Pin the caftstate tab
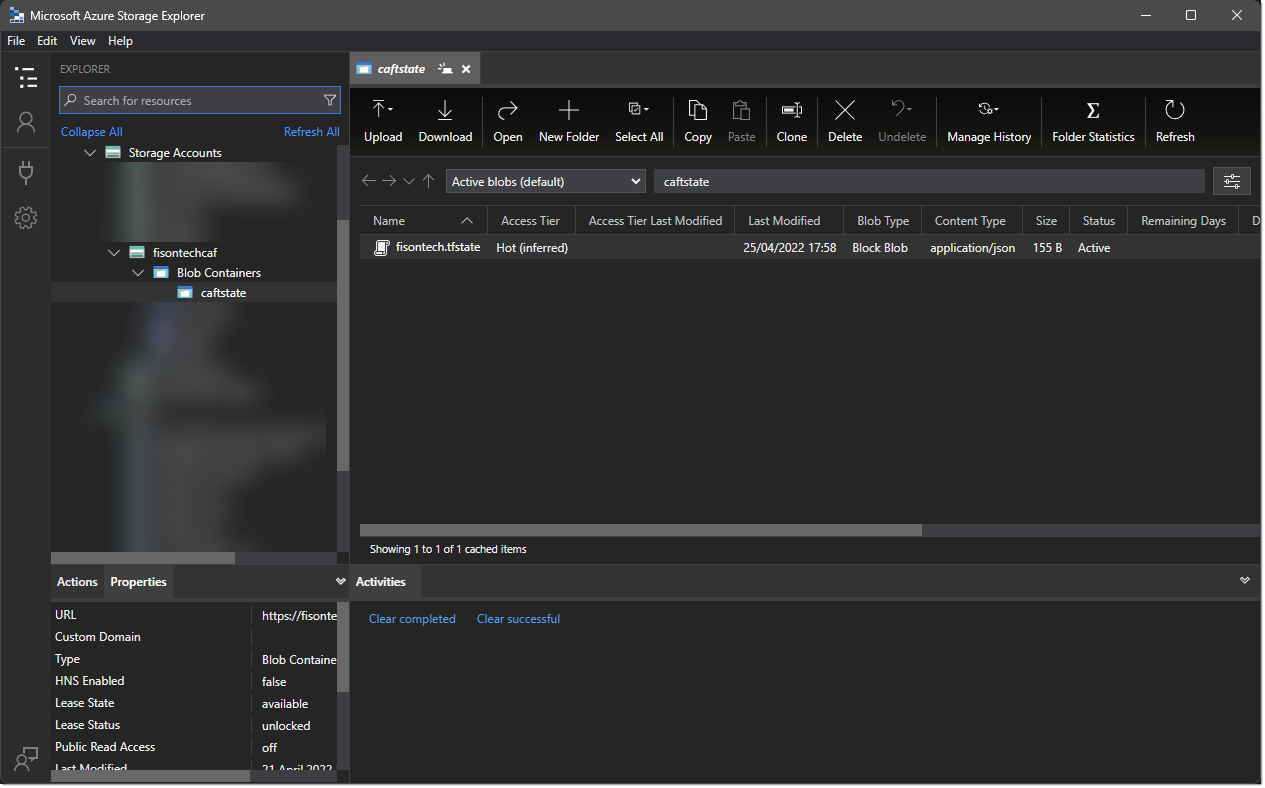1265x788 pixels. pos(446,69)
